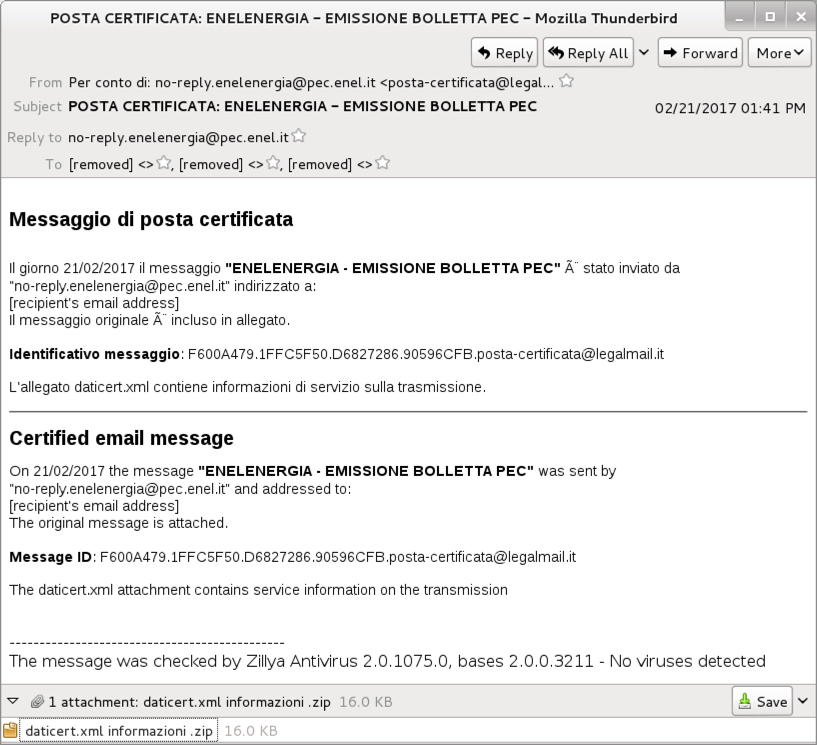Click 'L'allegato daticert.xml contiene informazioni' sentence

click(247, 387)
